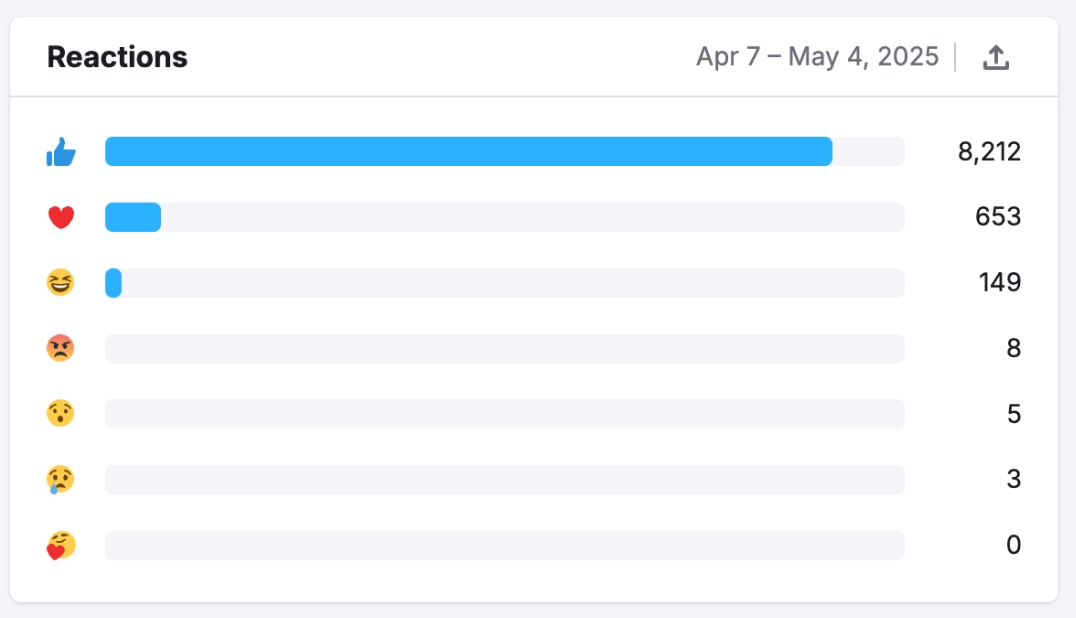The width and height of the screenshot is (1076, 618).
Task: Click the angry reactions count of 8
Action: [1014, 347]
